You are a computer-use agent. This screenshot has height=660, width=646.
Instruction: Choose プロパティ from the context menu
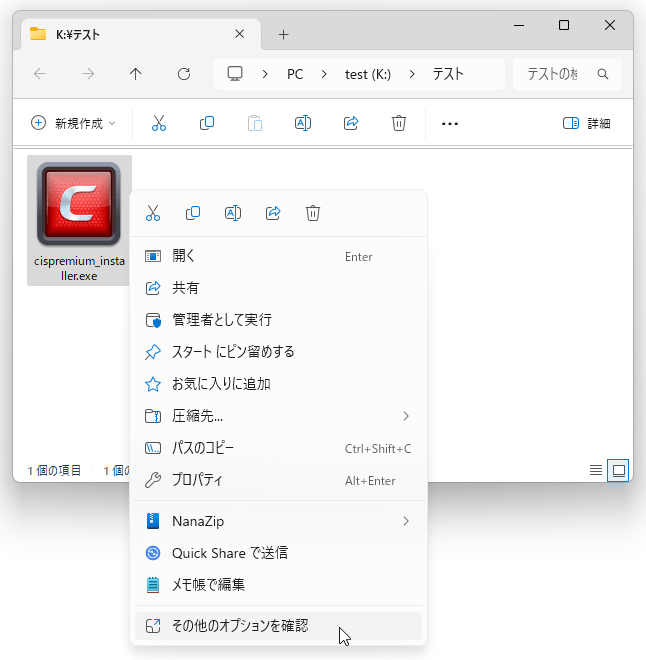point(278,480)
